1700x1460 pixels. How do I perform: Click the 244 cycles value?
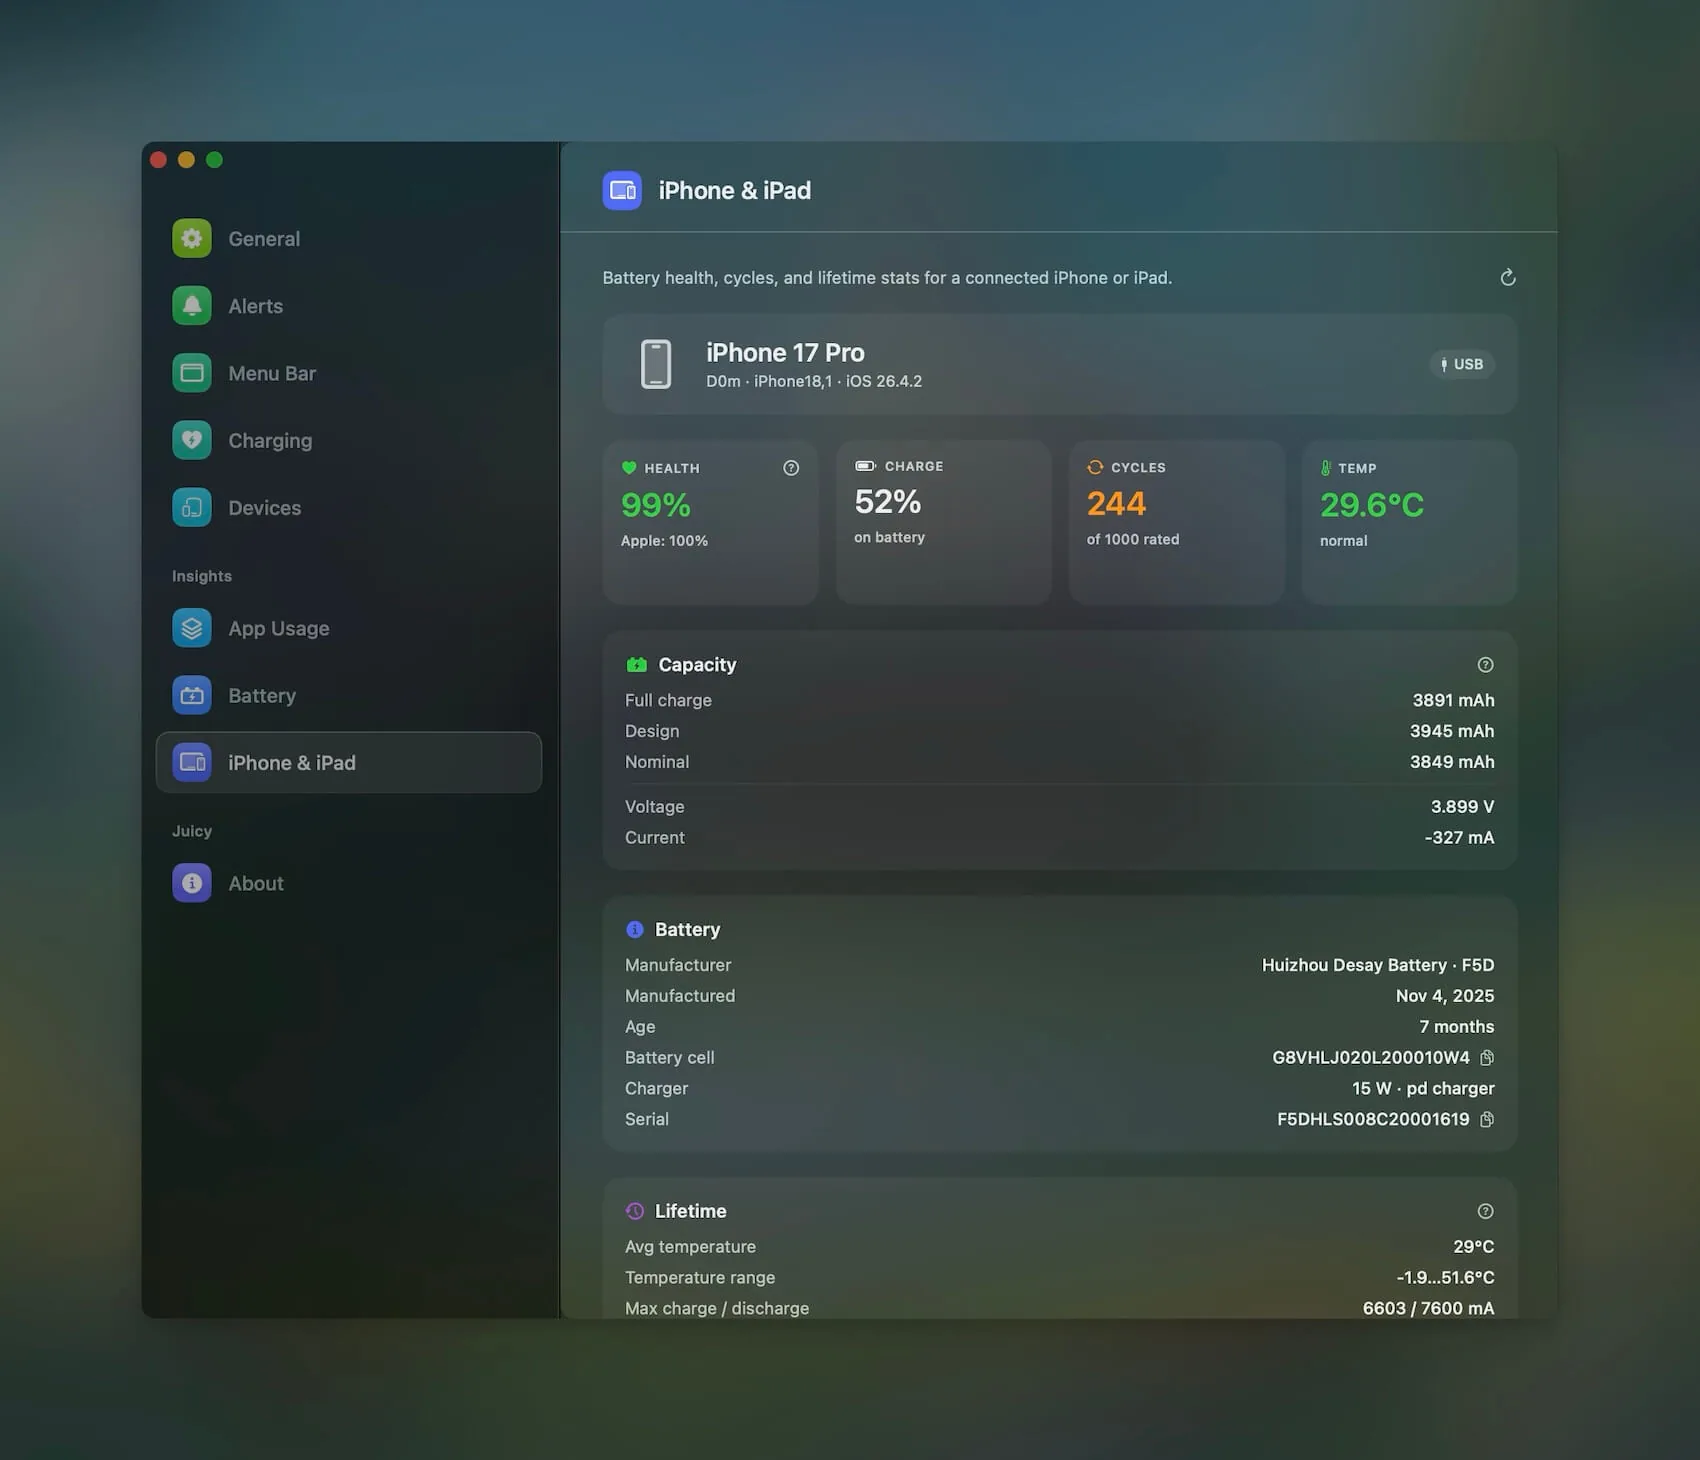[x=1116, y=503]
